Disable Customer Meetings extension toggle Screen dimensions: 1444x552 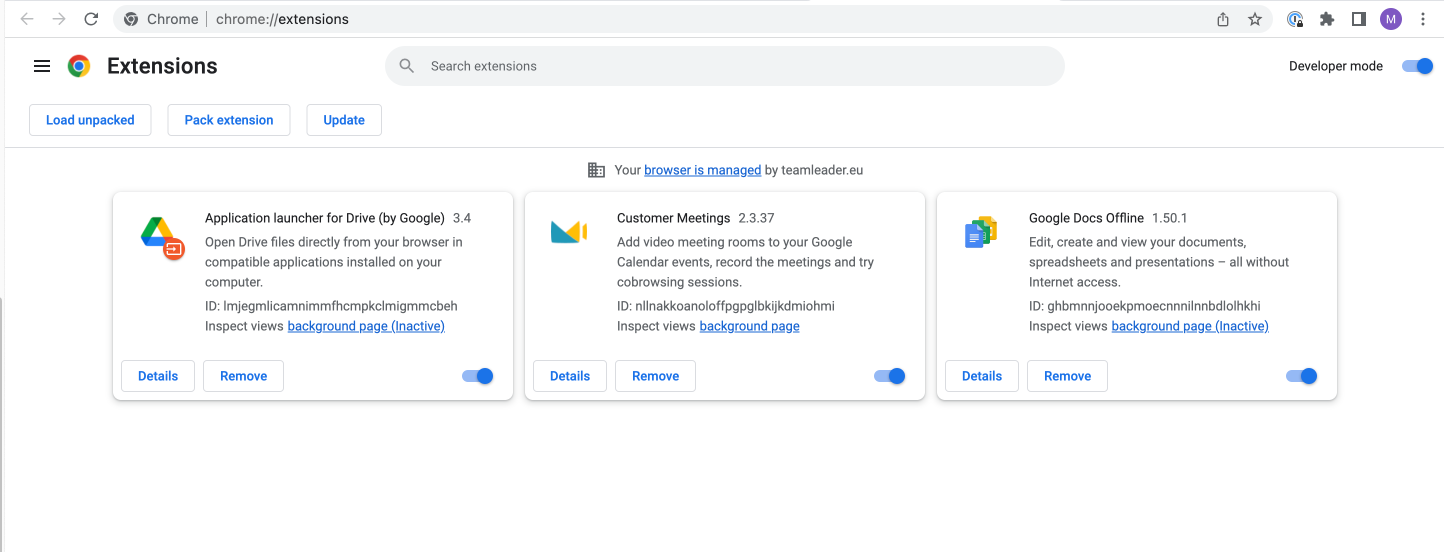890,376
